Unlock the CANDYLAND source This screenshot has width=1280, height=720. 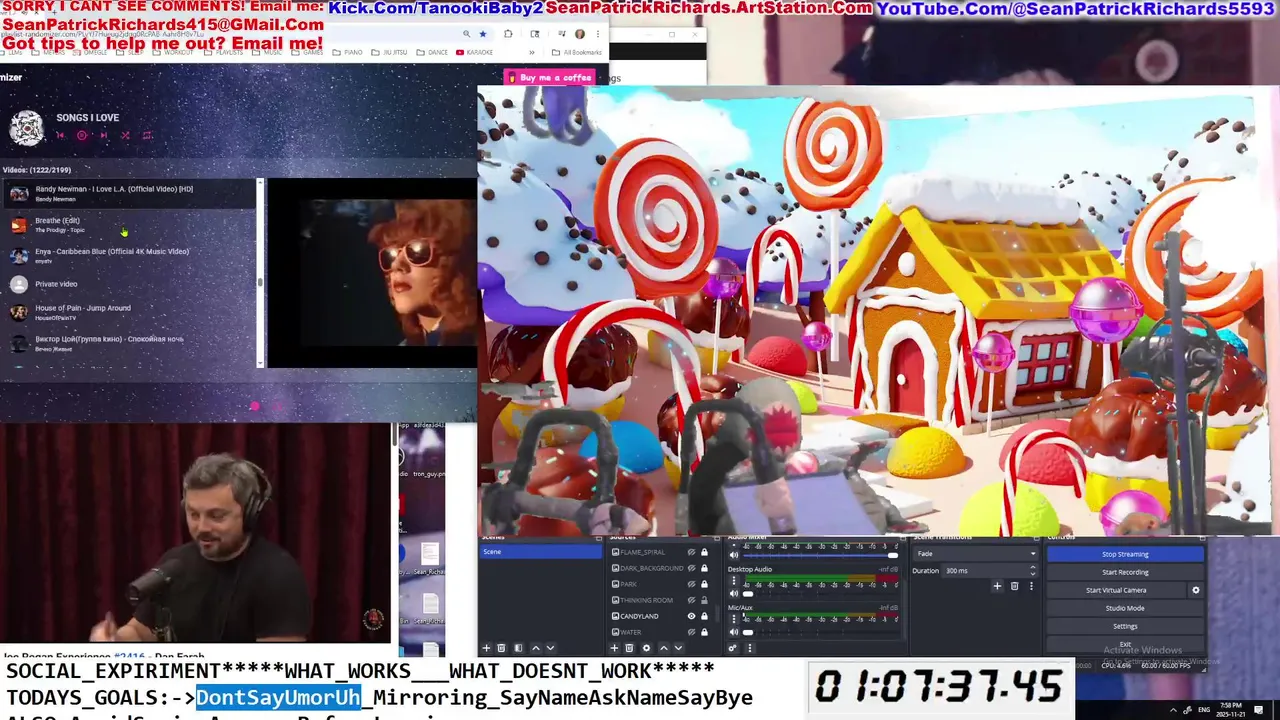(x=704, y=616)
